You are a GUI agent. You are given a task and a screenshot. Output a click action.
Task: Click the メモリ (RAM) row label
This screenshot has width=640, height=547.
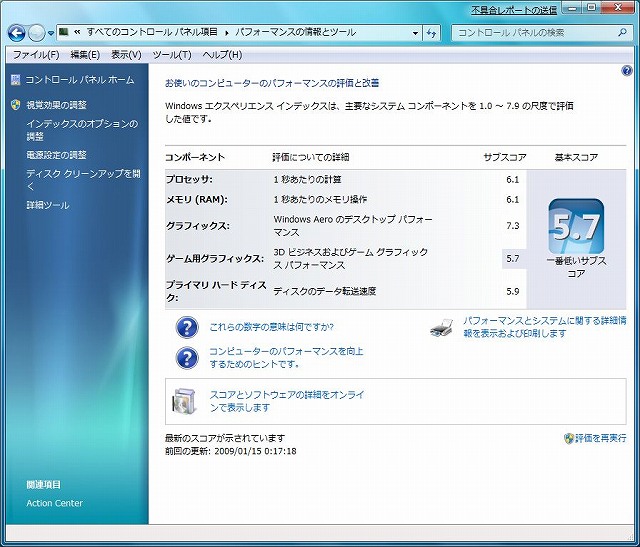click(196, 200)
